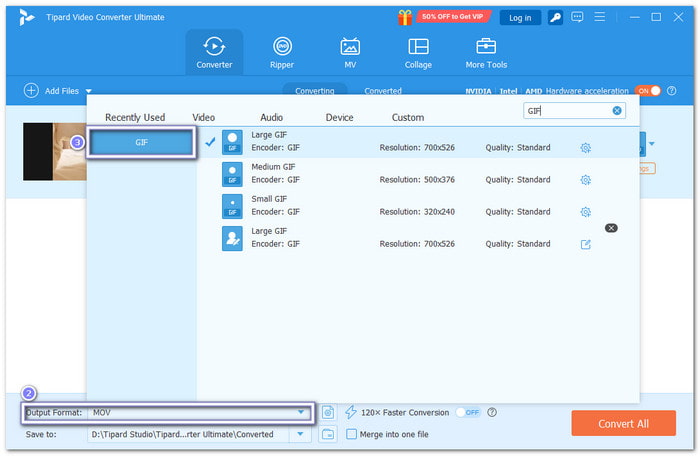Select the Device format tab
This screenshot has width=700, height=456.
[339, 117]
